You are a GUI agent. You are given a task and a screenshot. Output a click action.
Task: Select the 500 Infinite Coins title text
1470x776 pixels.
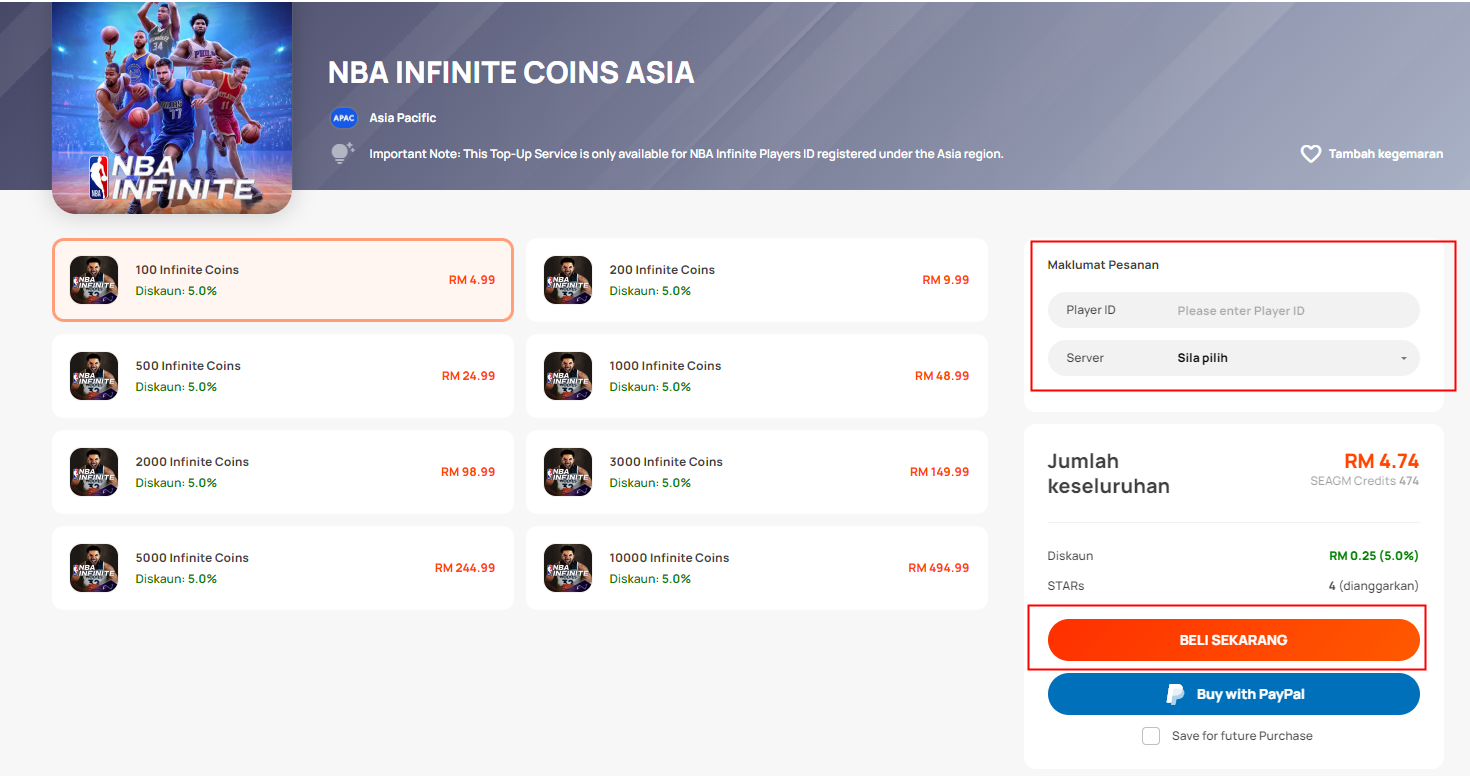coord(188,366)
